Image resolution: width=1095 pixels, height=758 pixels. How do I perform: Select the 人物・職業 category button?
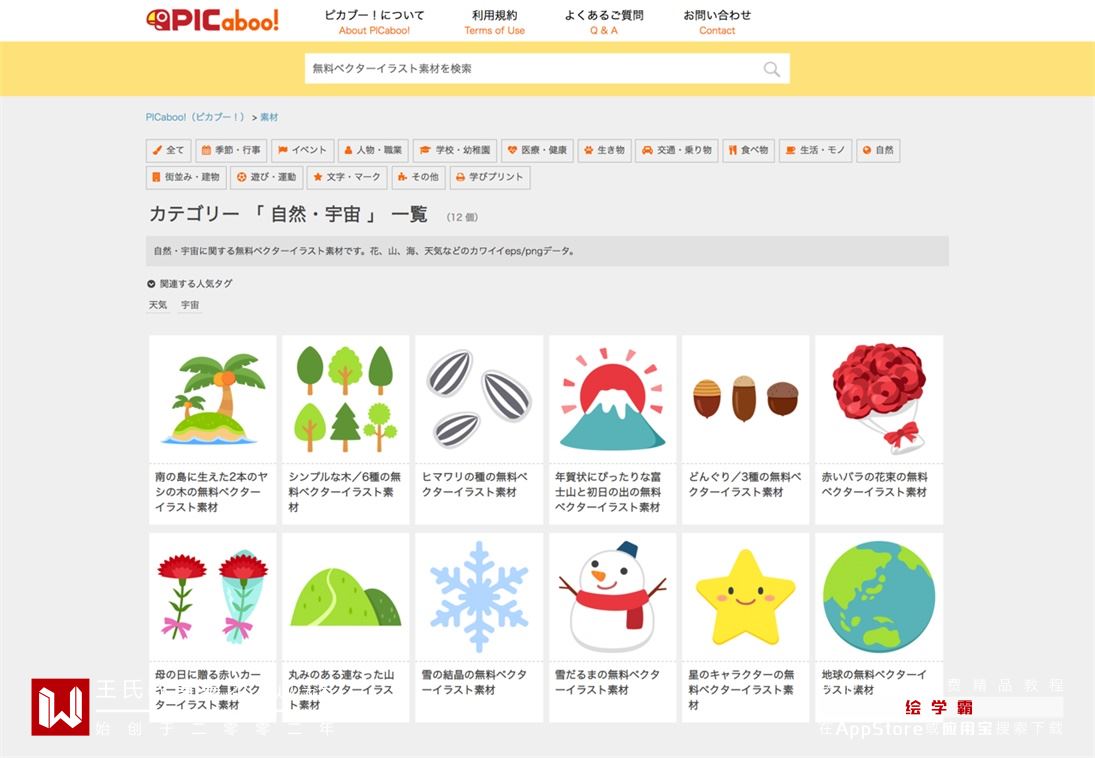pyautogui.click(x=373, y=150)
